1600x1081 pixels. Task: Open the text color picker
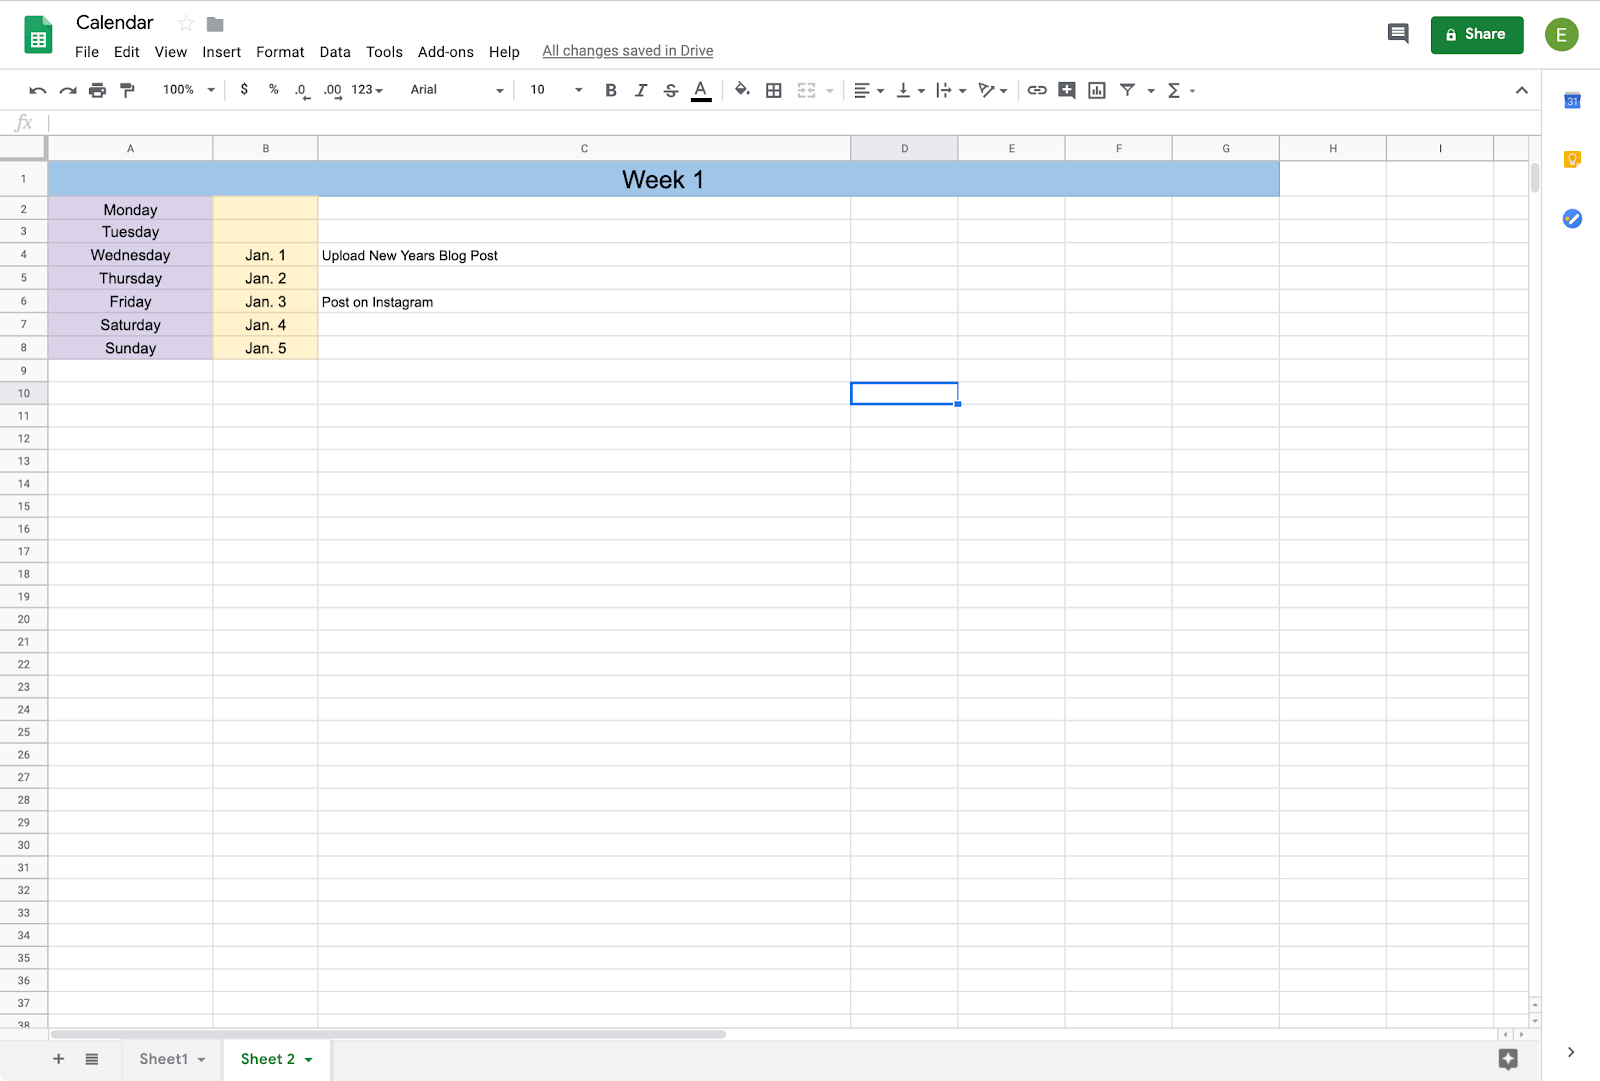700,90
